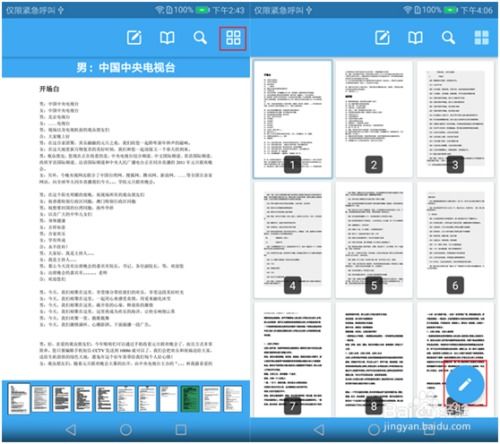Tap the search magnifier on the left screen
The height and width of the screenshot is (444, 500).
pos(200,38)
